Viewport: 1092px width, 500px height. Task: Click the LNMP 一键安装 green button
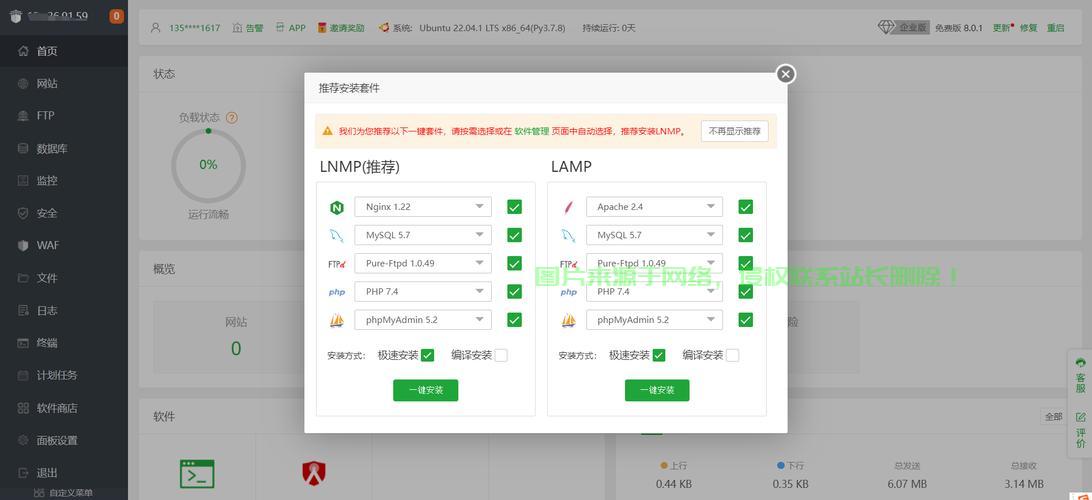pos(425,390)
